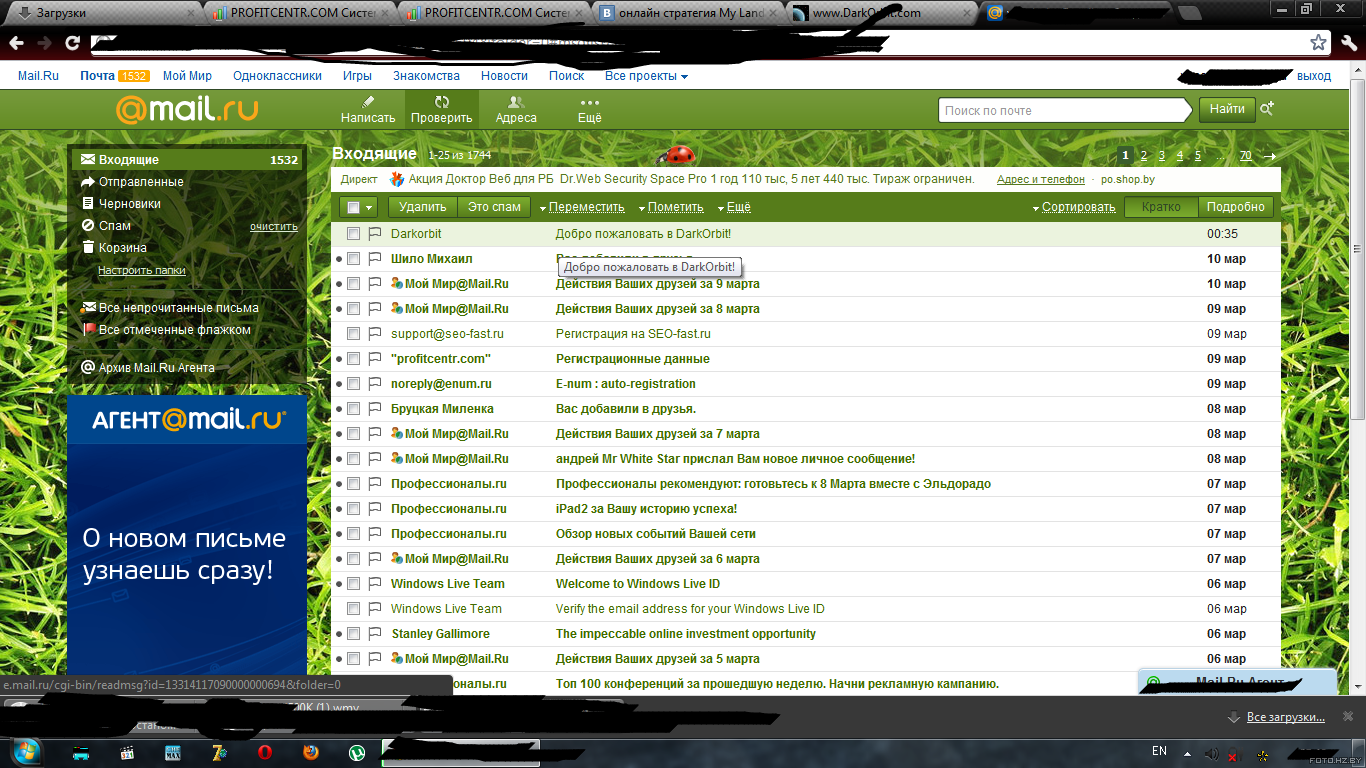The image size is (1366, 768).
Task: Click the EN language indicator
Action: click(1159, 751)
